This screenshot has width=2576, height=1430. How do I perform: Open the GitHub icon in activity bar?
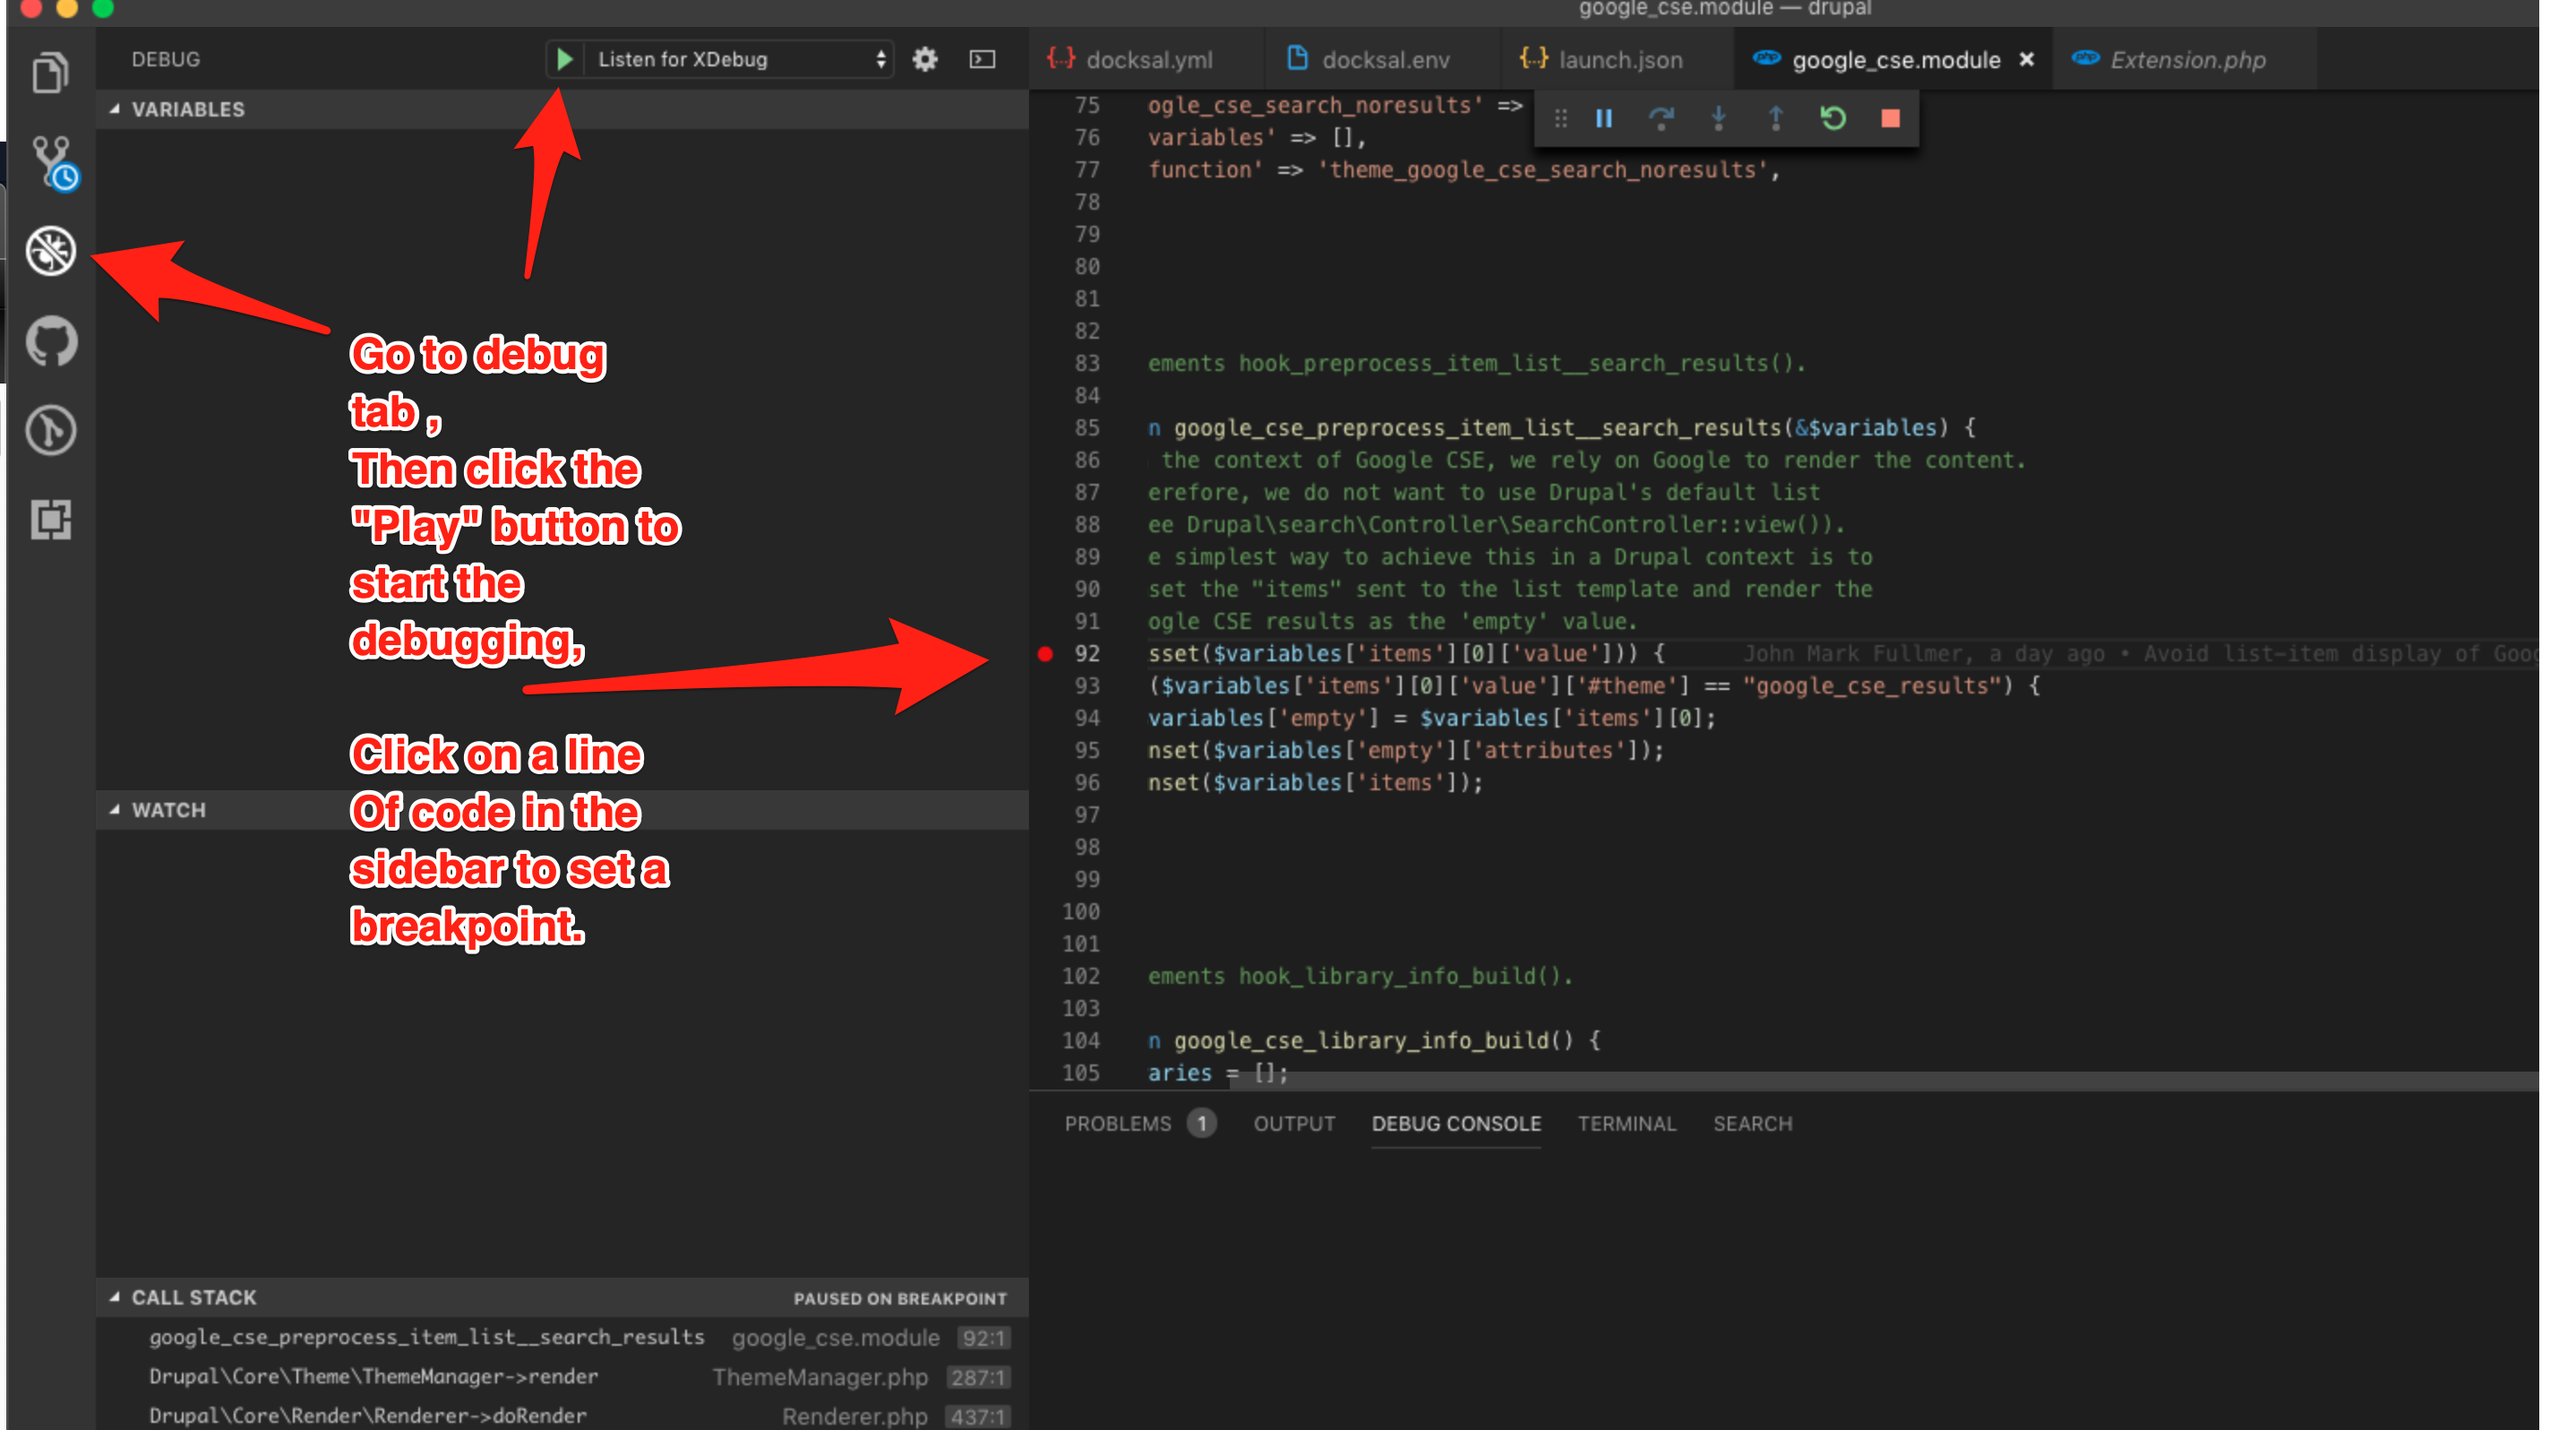tap(50, 341)
